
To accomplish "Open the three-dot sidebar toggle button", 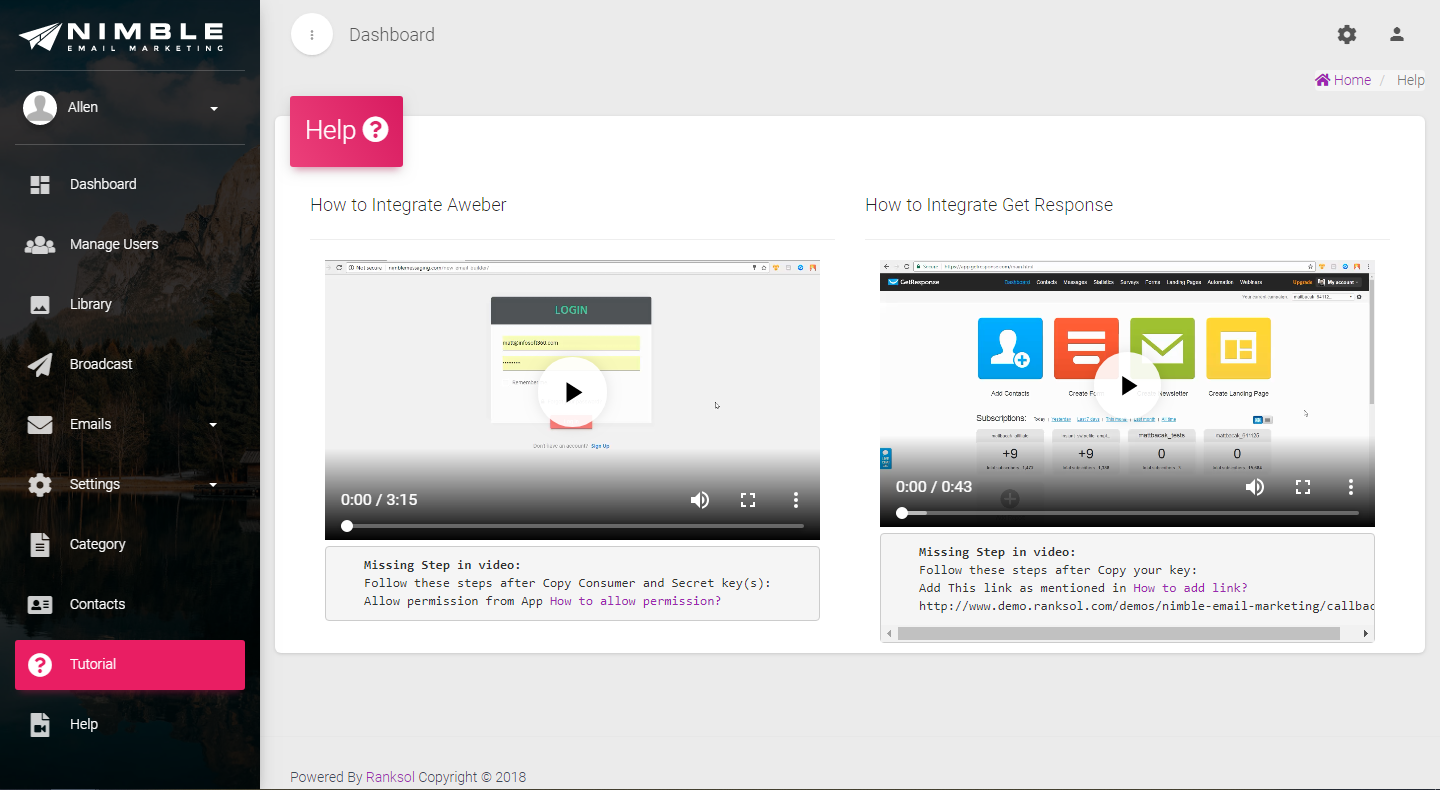I will coord(312,35).
